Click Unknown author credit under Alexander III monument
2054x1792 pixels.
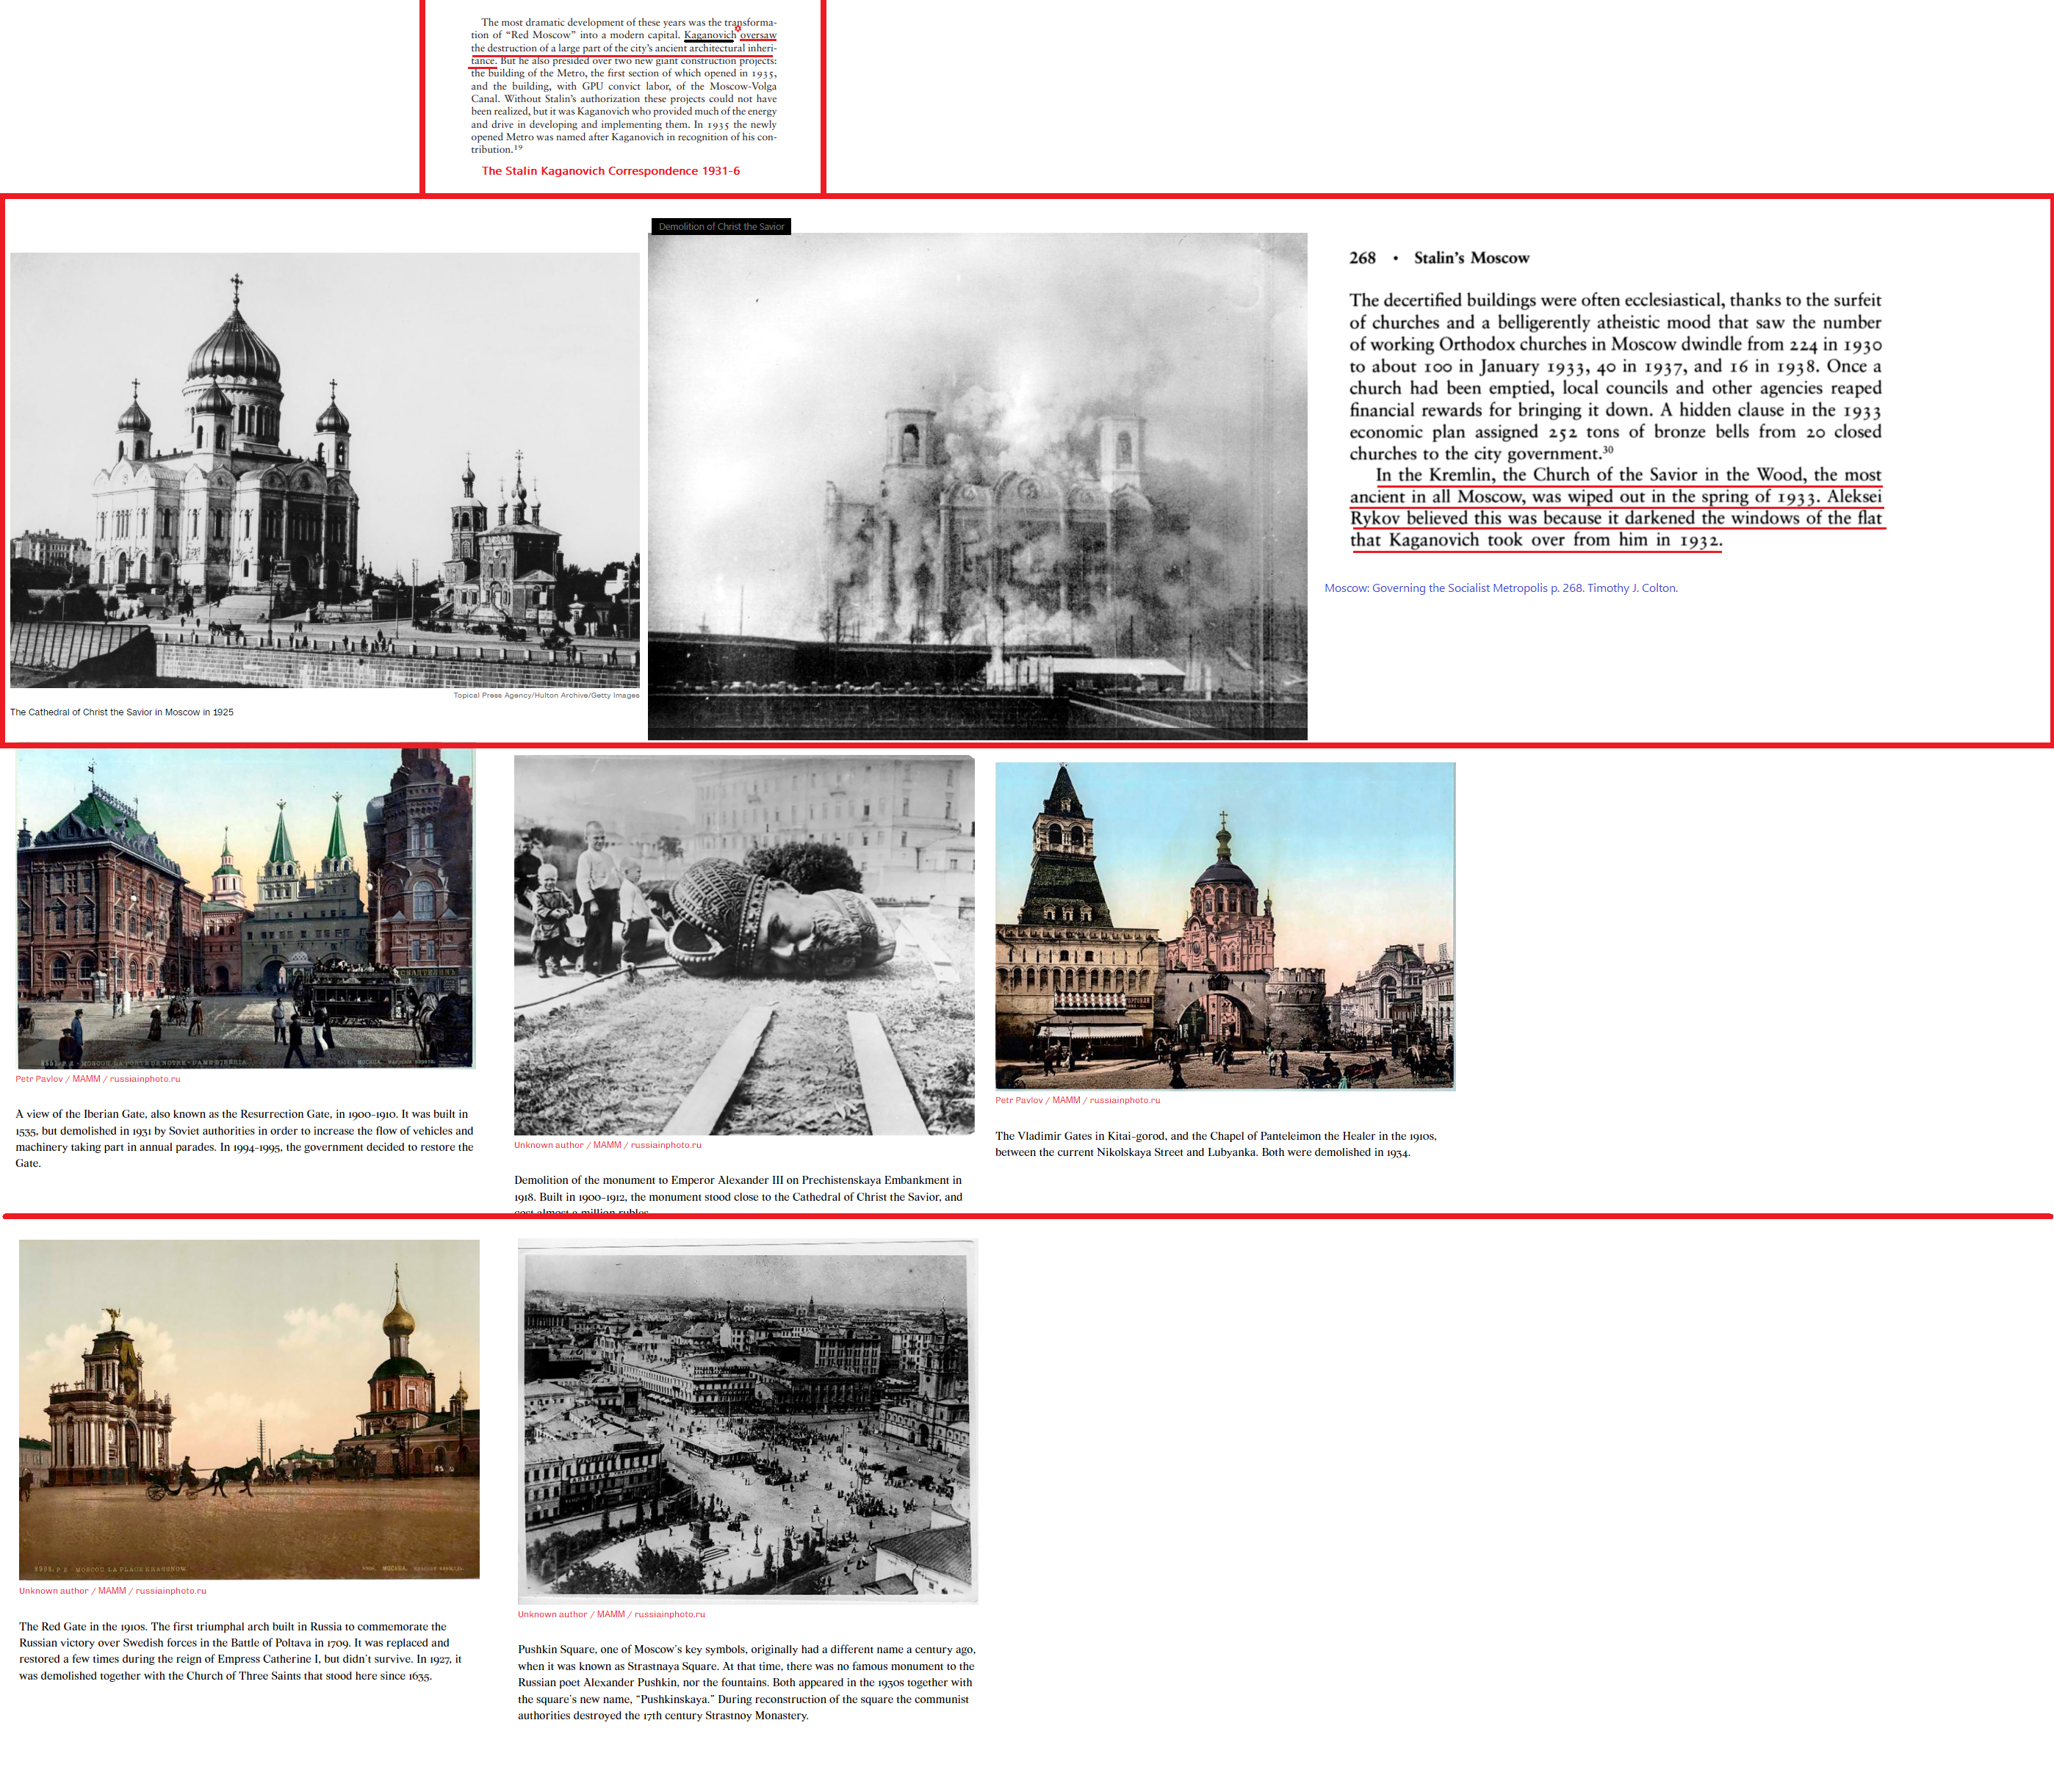pos(608,1145)
